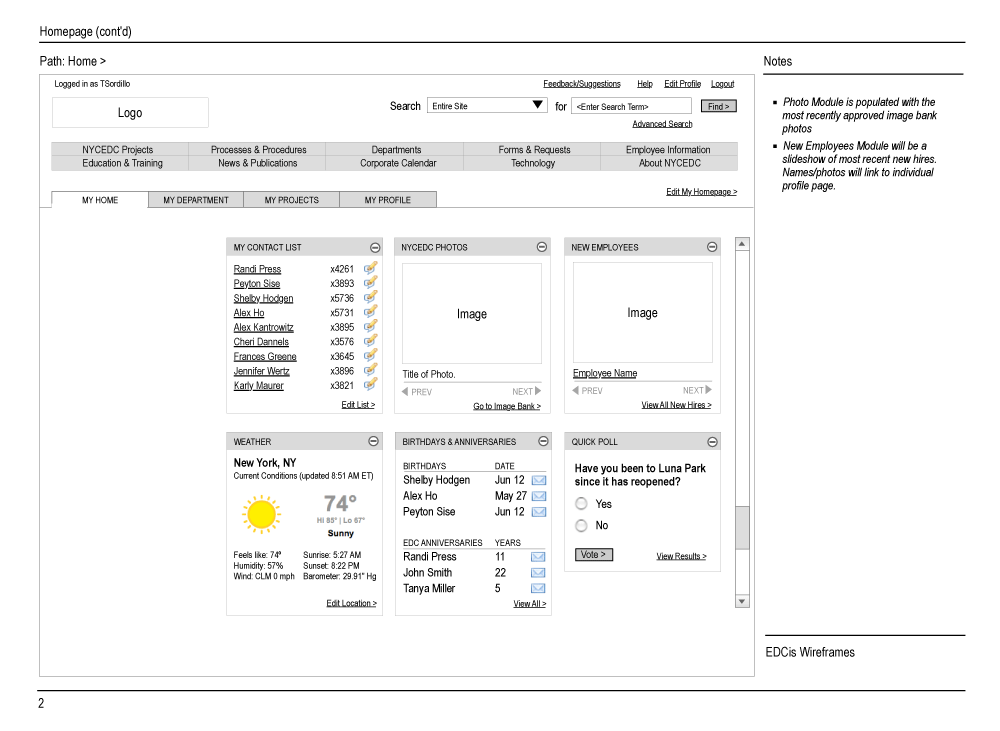Switch to the MY PROFILE tab
Image resolution: width=1000 pixels, height=731 pixels.
[388, 199]
